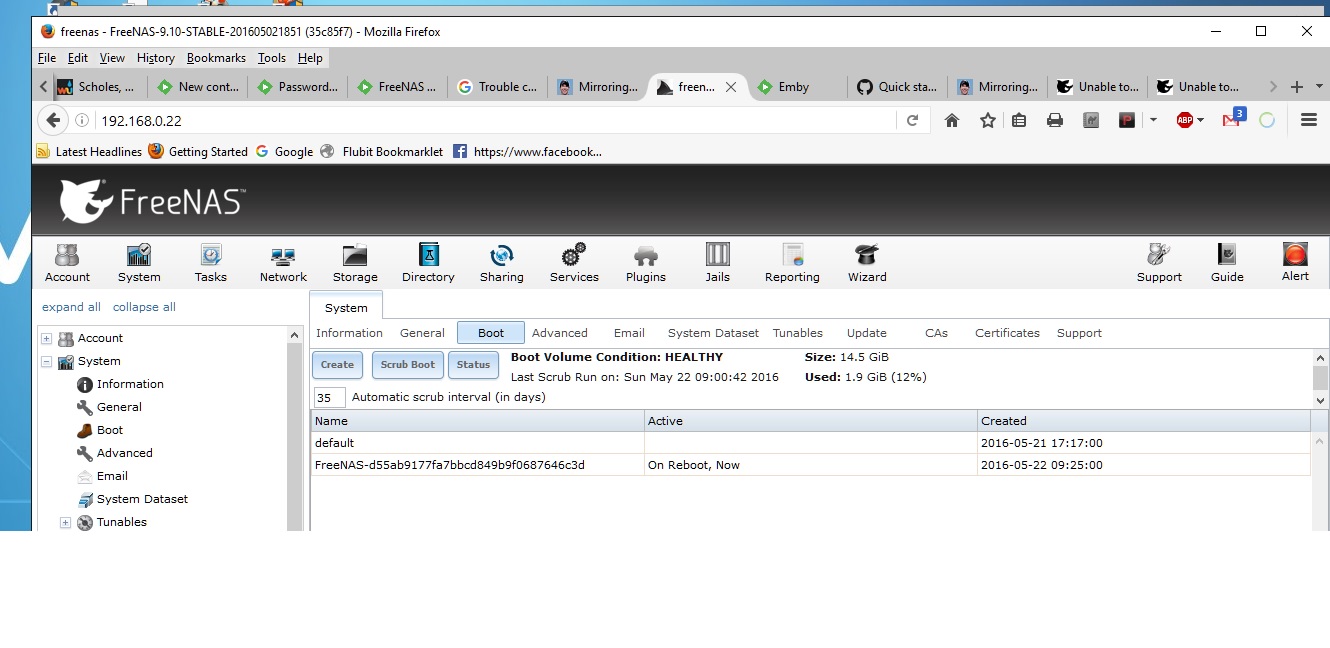
Task: Expand the Tunables node in the sidebar tree
Action: [66, 523]
